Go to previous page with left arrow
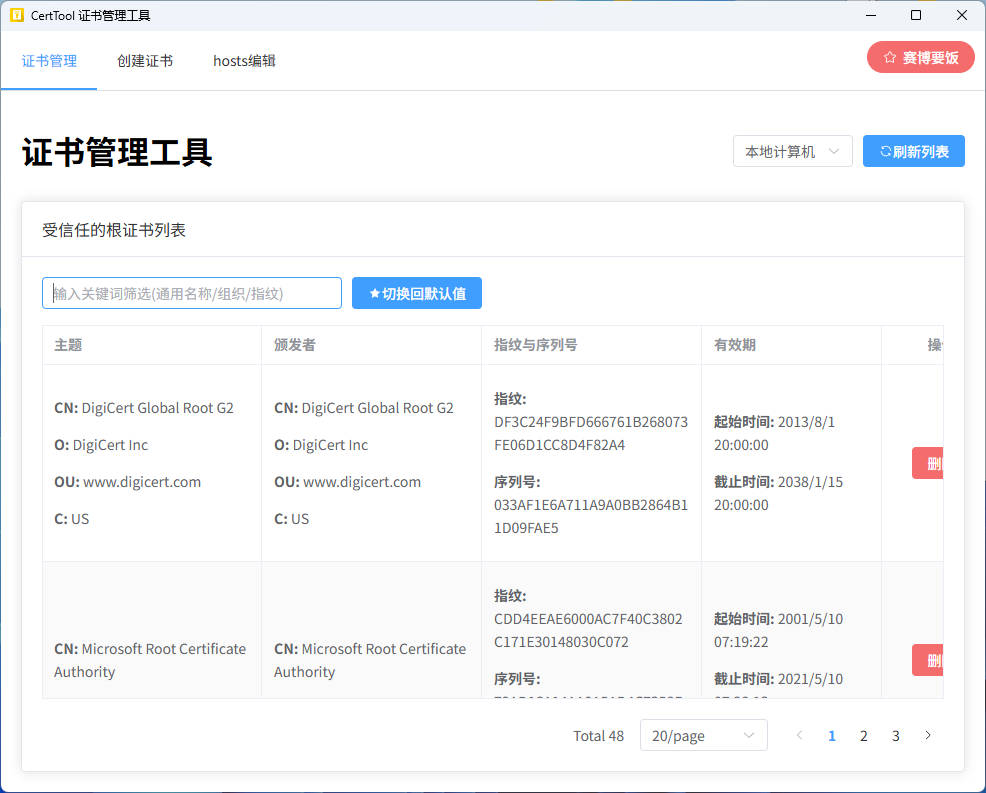Viewport: 986px width, 793px height. pyautogui.click(x=799, y=735)
